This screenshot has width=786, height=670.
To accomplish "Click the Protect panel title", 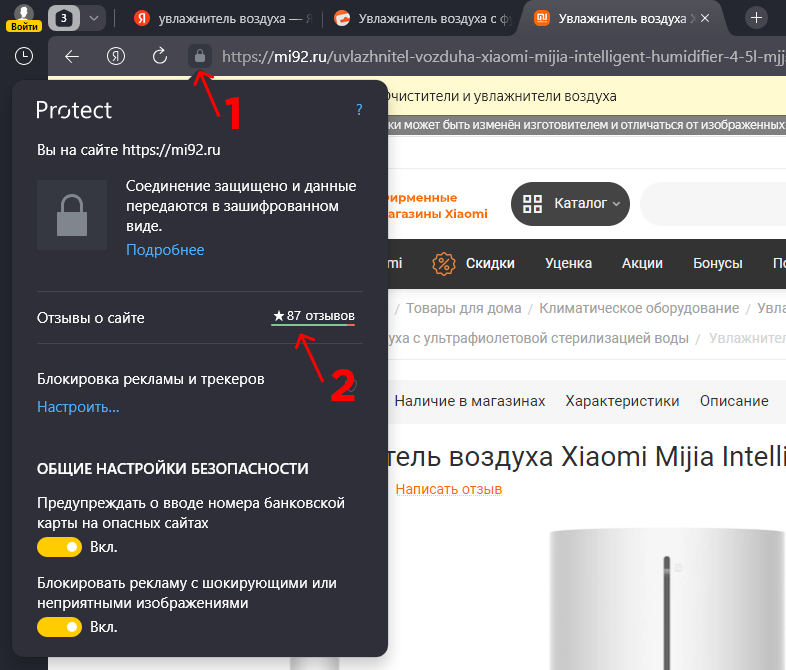I will point(74,110).
